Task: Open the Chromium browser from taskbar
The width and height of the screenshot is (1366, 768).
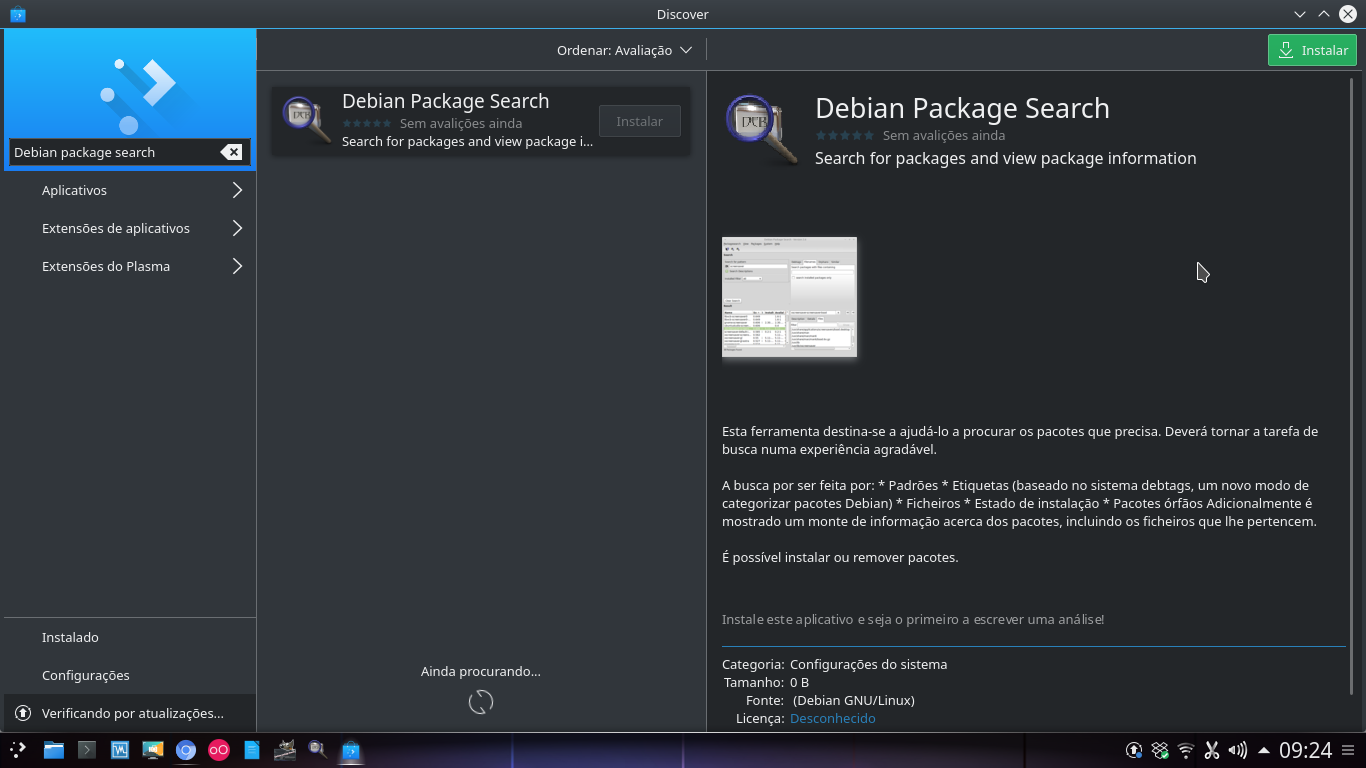Action: click(x=185, y=750)
